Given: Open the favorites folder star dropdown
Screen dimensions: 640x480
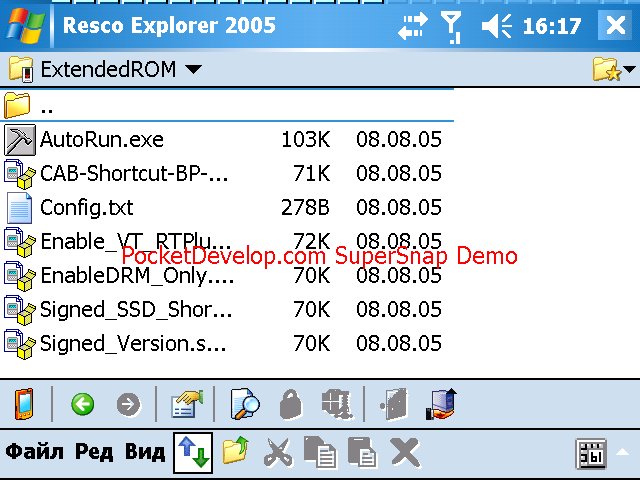Looking at the screenshot, I should (x=613, y=69).
